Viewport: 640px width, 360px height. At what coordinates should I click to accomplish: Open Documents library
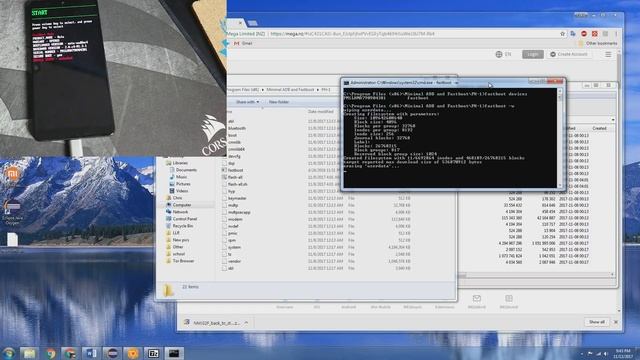tap(186, 170)
